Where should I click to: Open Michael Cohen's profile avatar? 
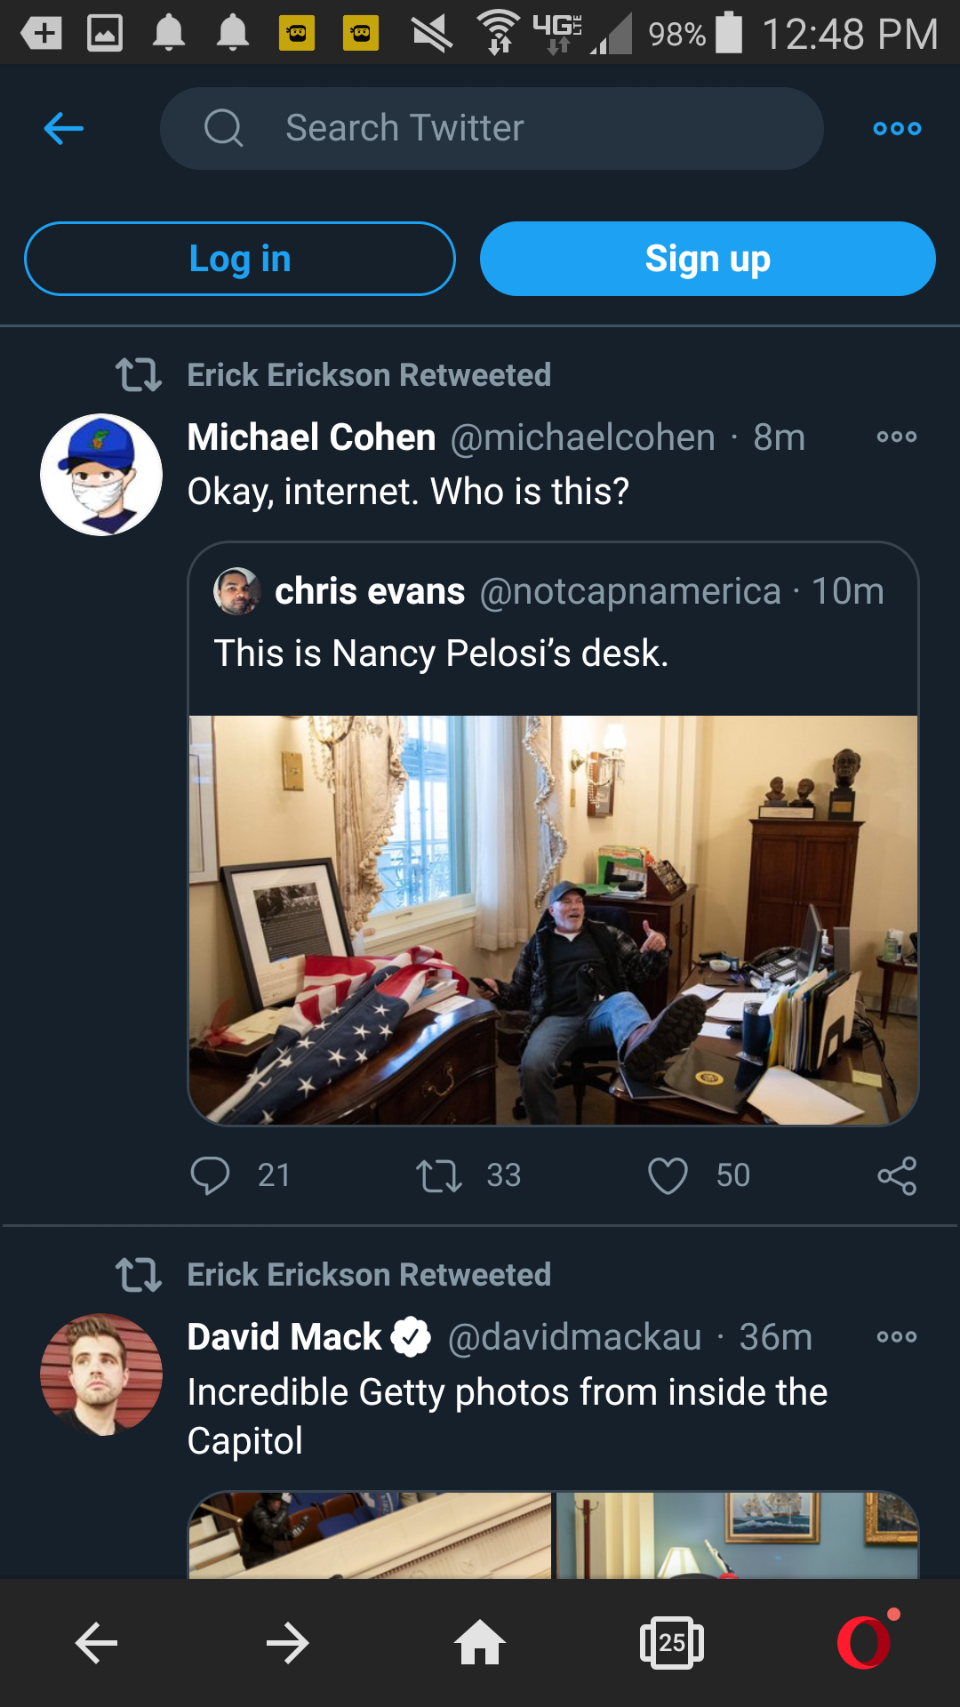pos(101,475)
